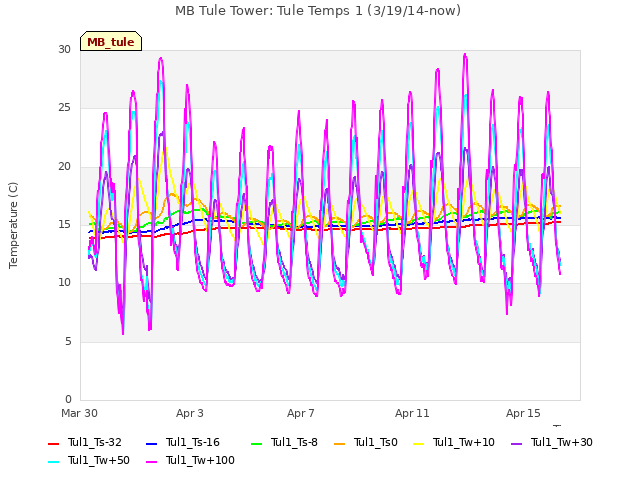
Task: Click the MB_tule label box
Action: [x=111, y=41]
